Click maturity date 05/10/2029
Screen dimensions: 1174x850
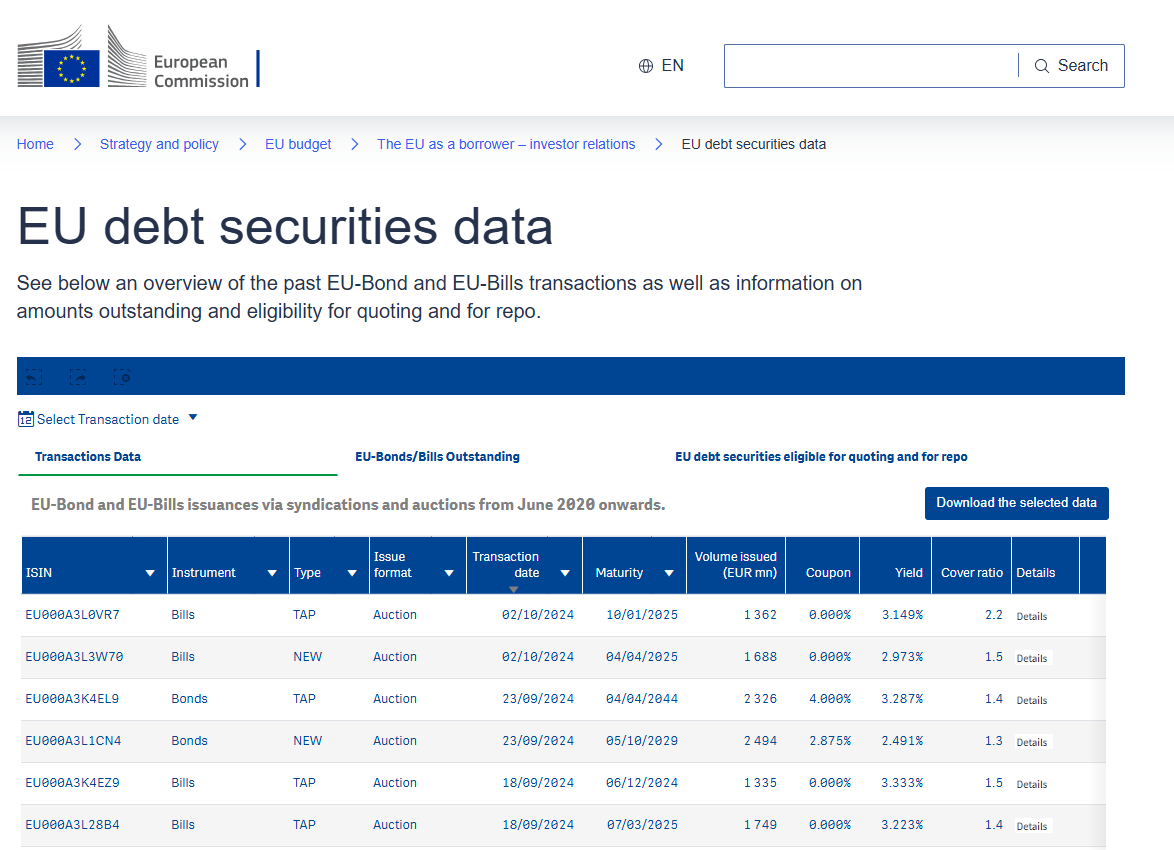pos(642,741)
